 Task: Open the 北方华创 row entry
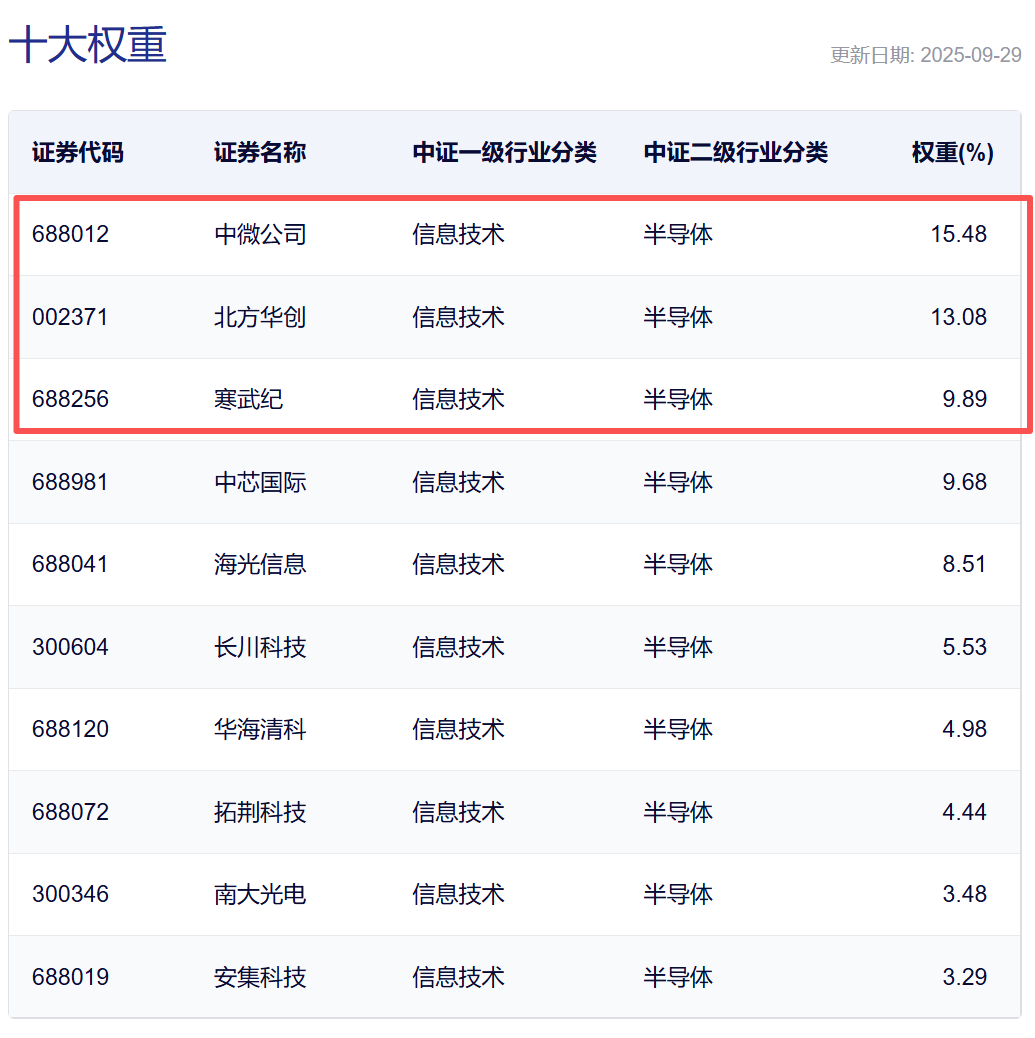260,318
